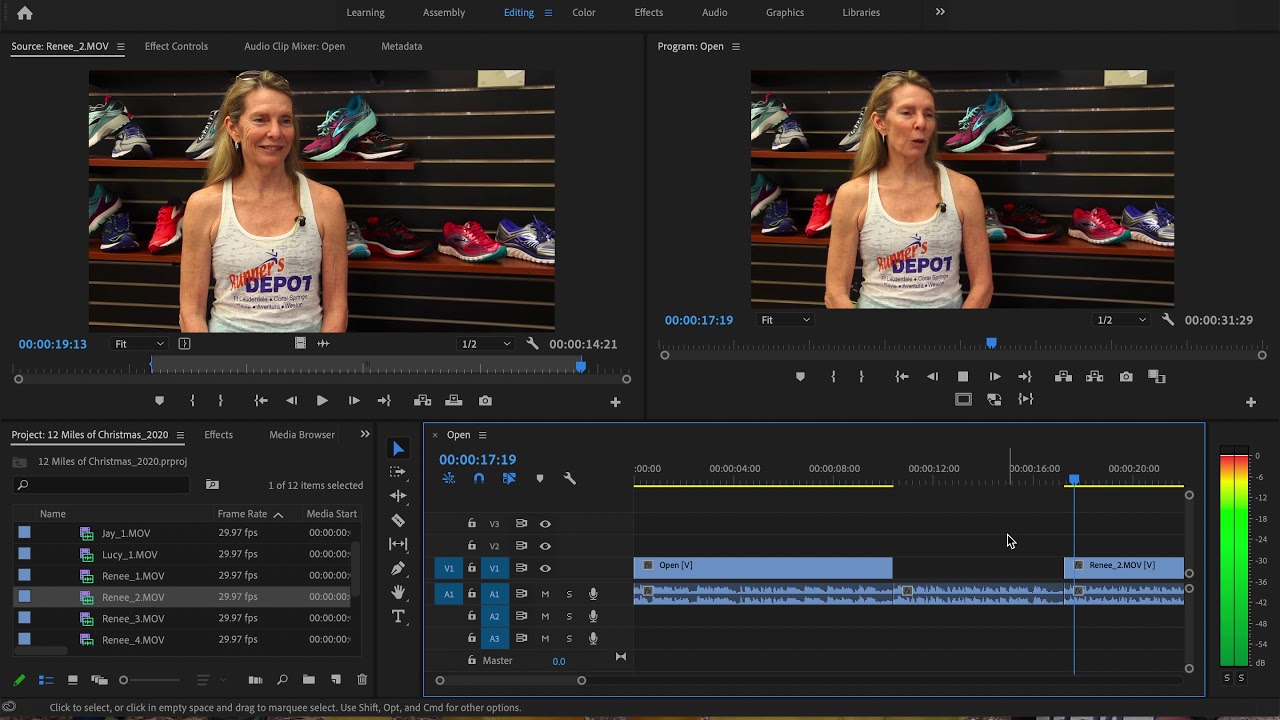Image resolution: width=1280 pixels, height=720 pixels.
Task: Solo audio track A2
Action: [x=569, y=616]
